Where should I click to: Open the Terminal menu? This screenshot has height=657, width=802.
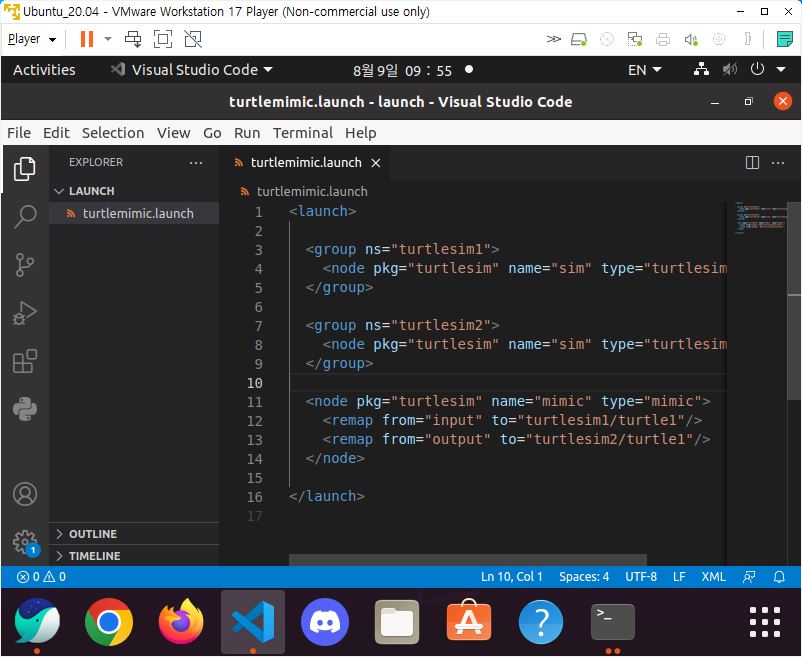tap(303, 133)
